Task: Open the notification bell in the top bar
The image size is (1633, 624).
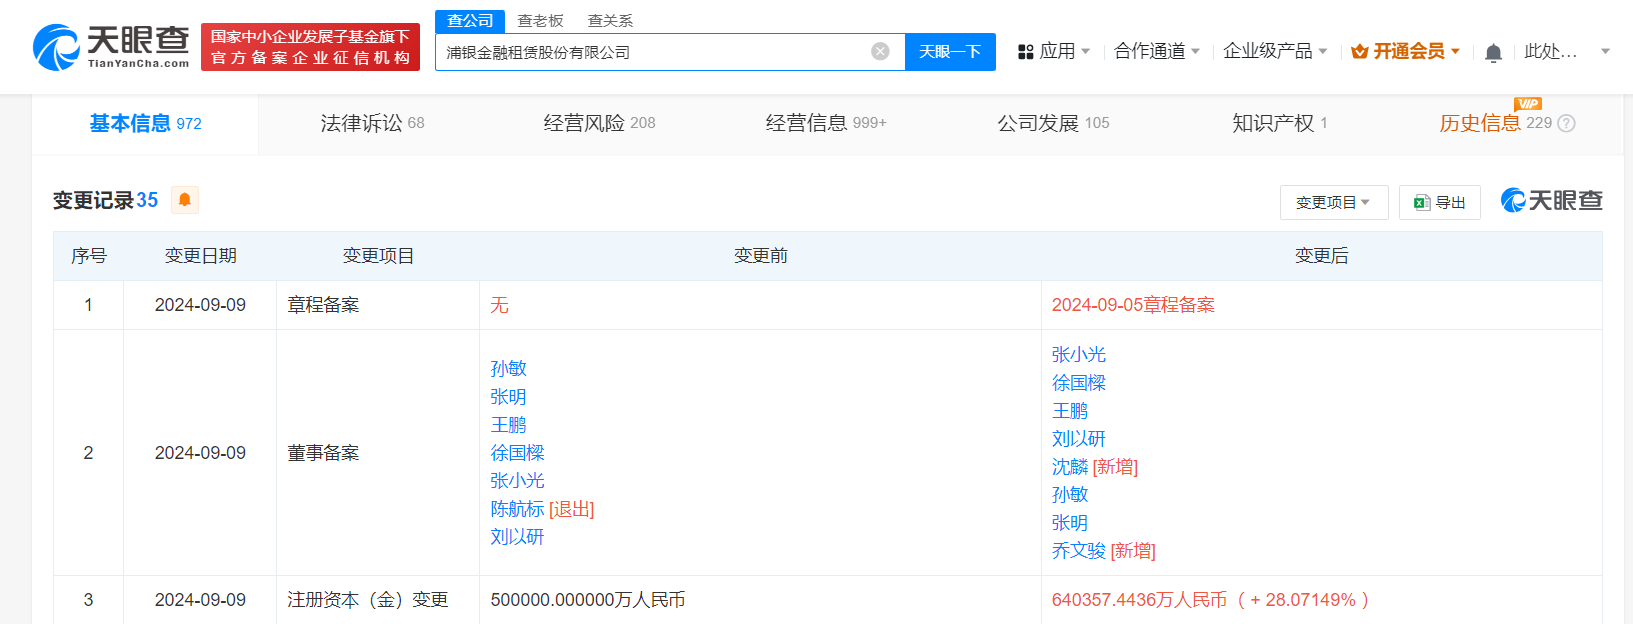Action: coord(1493,53)
